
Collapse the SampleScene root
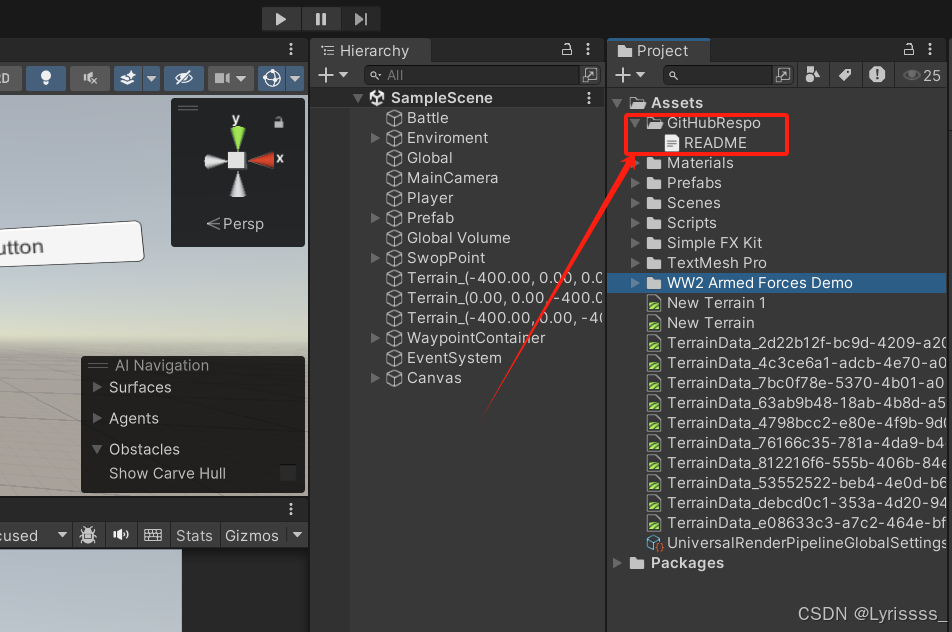click(358, 98)
